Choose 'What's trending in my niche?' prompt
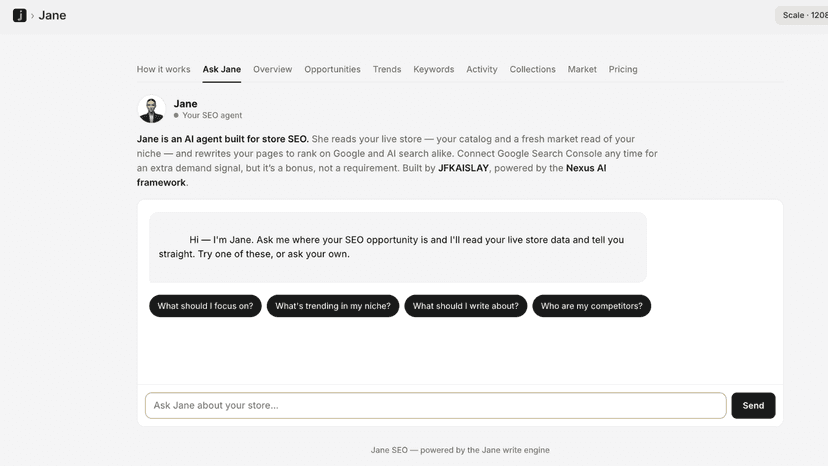 [x=333, y=306]
